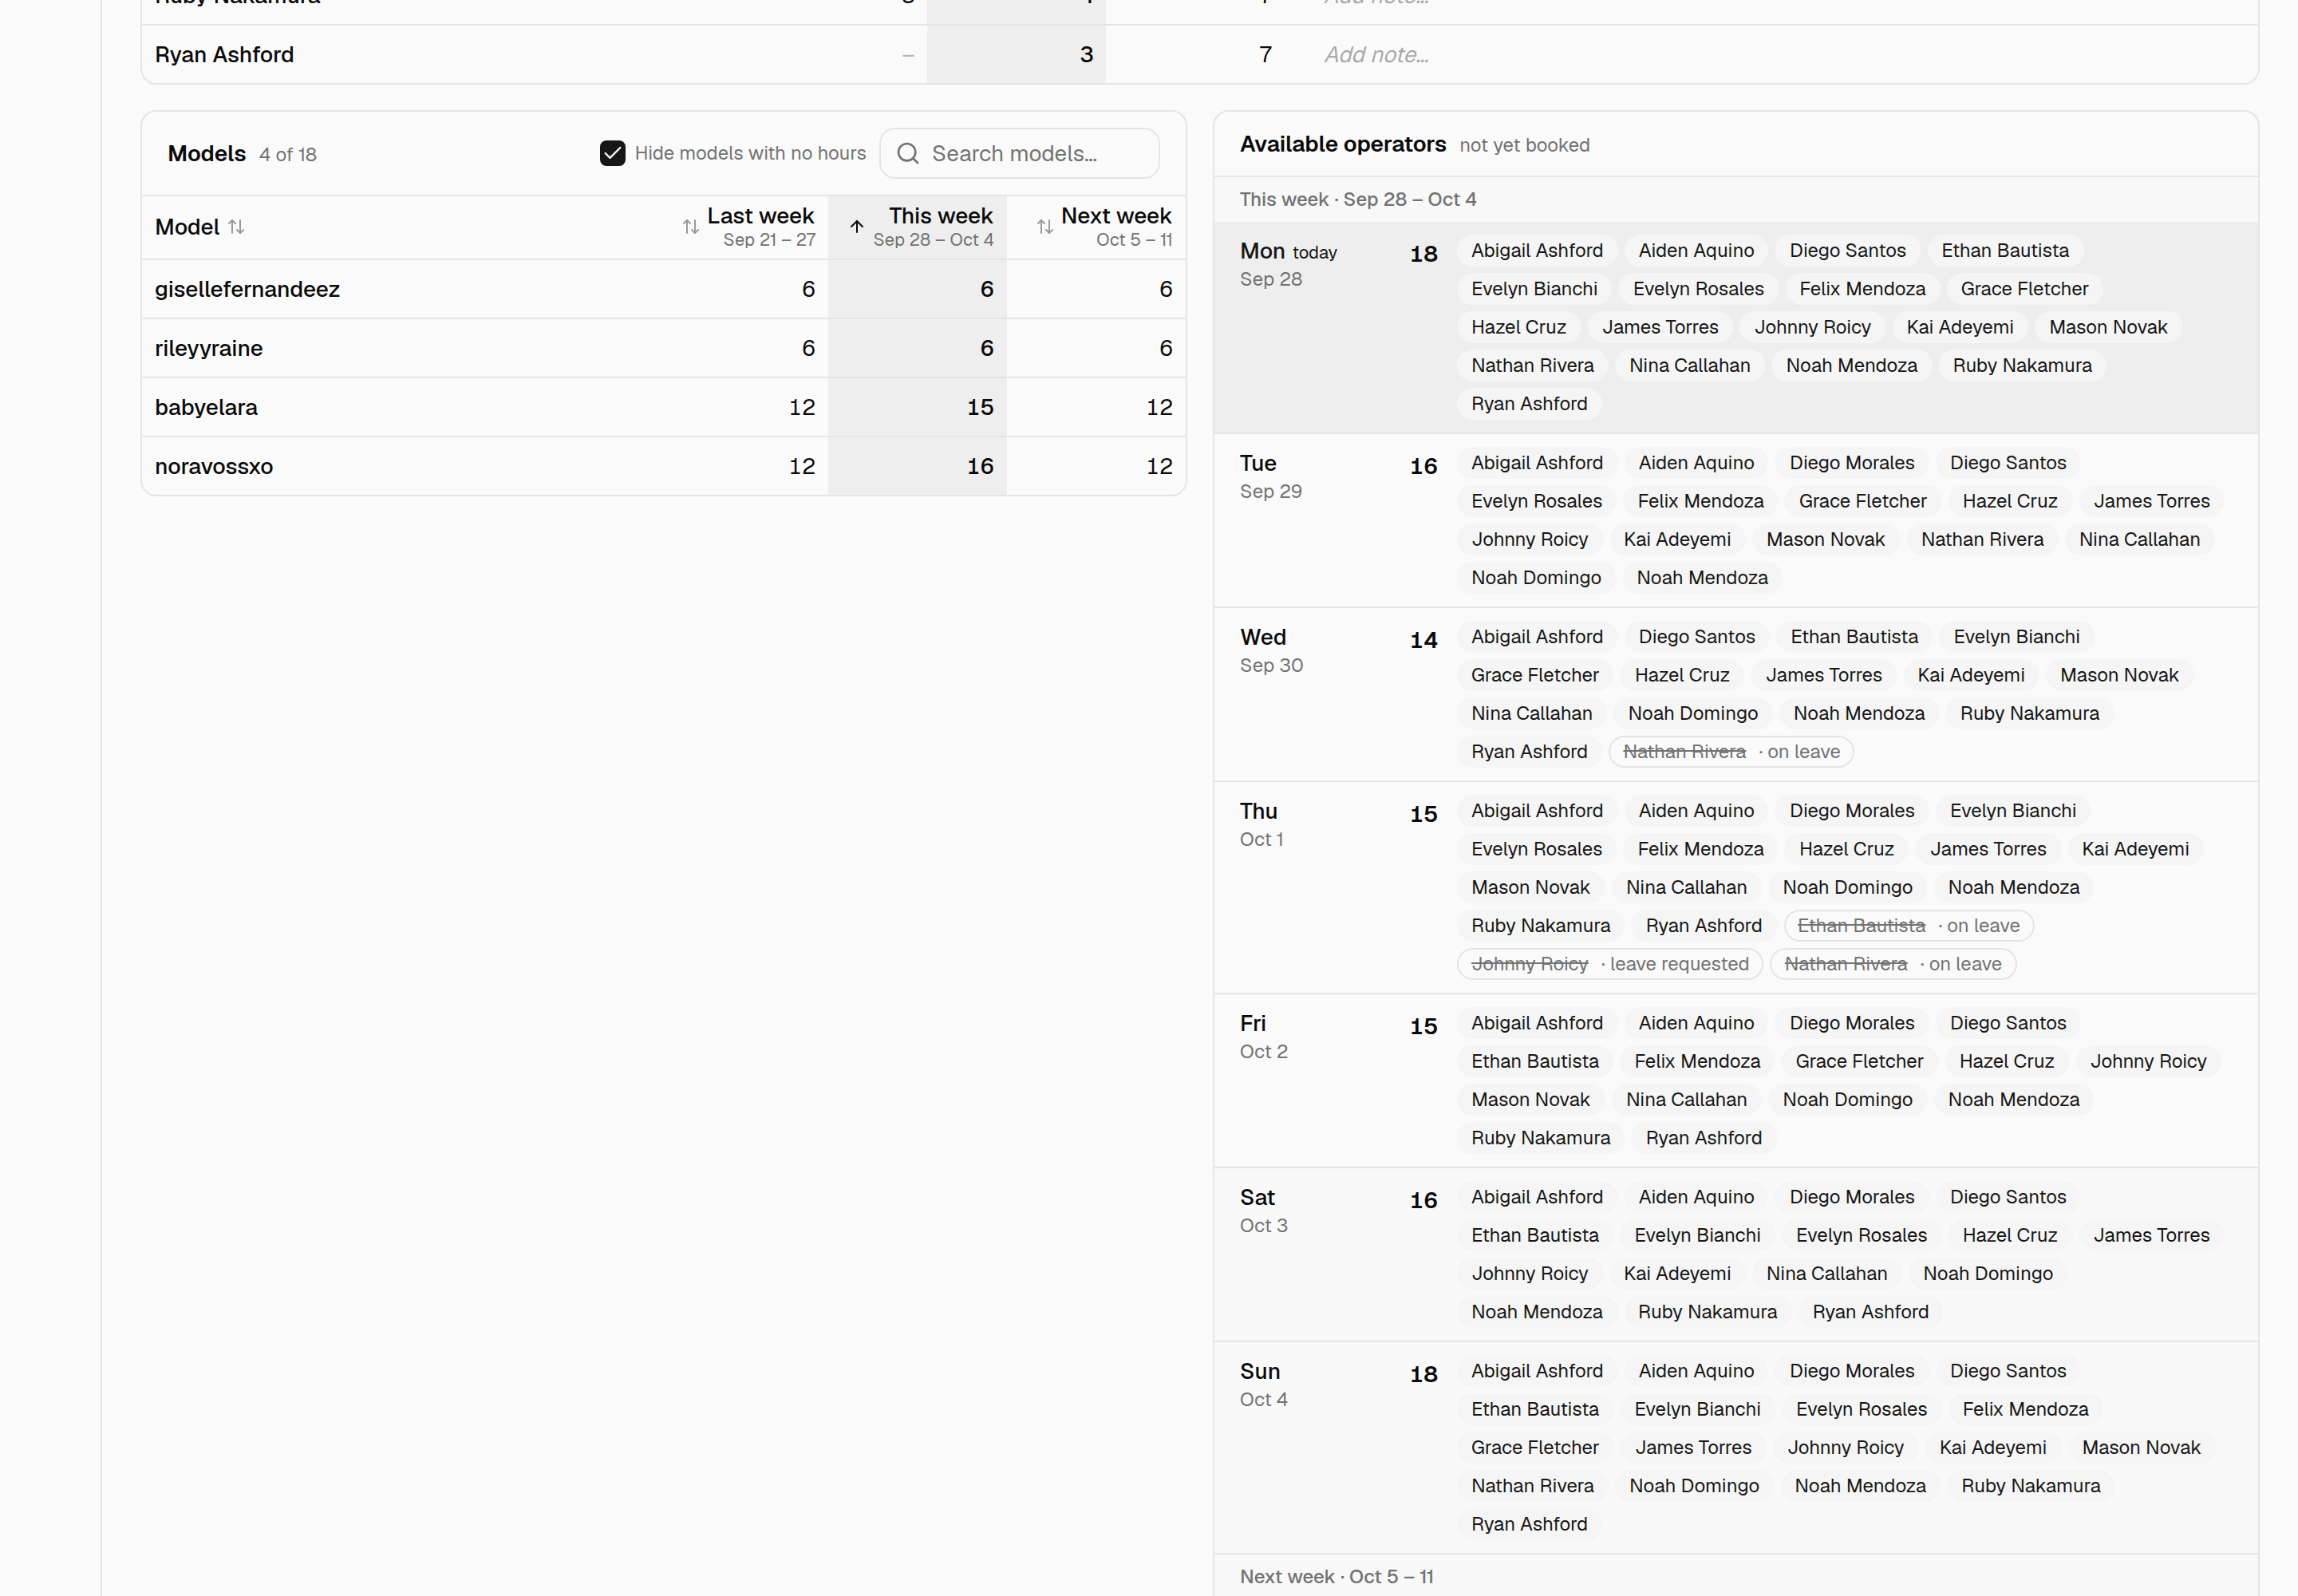The height and width of the screenshot is (1596, 2298).
Task: Click Ryan Ashford's value 3
Action: click(x=1086, y=55)
